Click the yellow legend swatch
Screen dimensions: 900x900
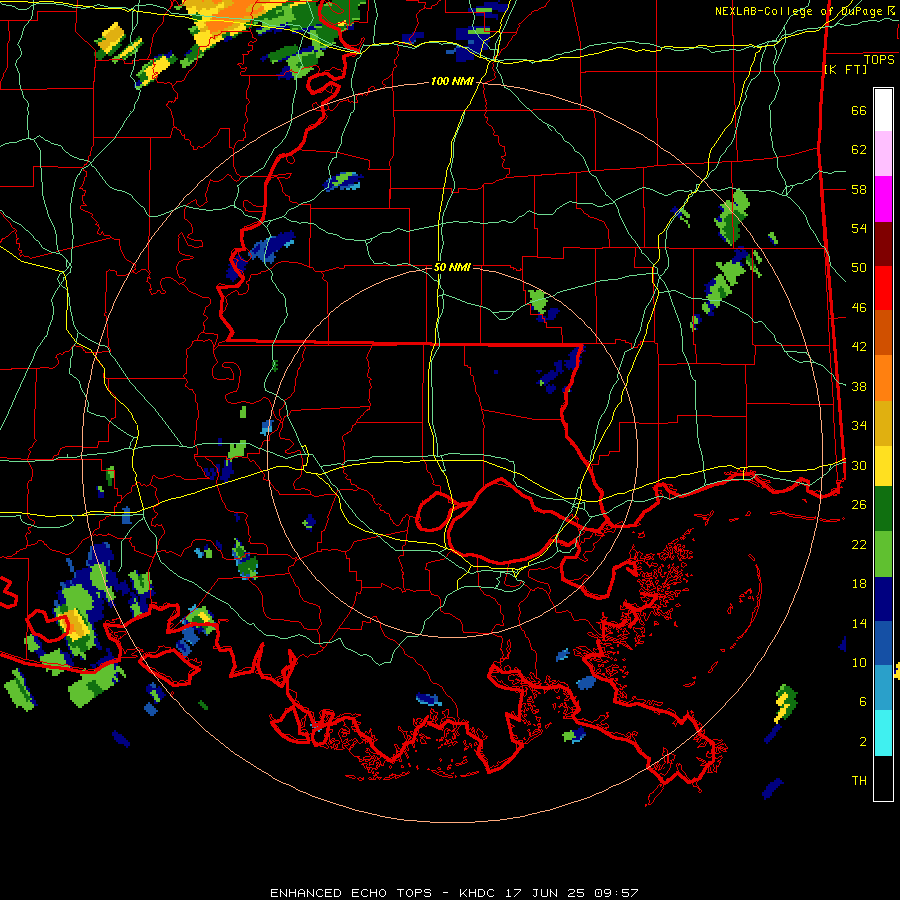[883, 465]
